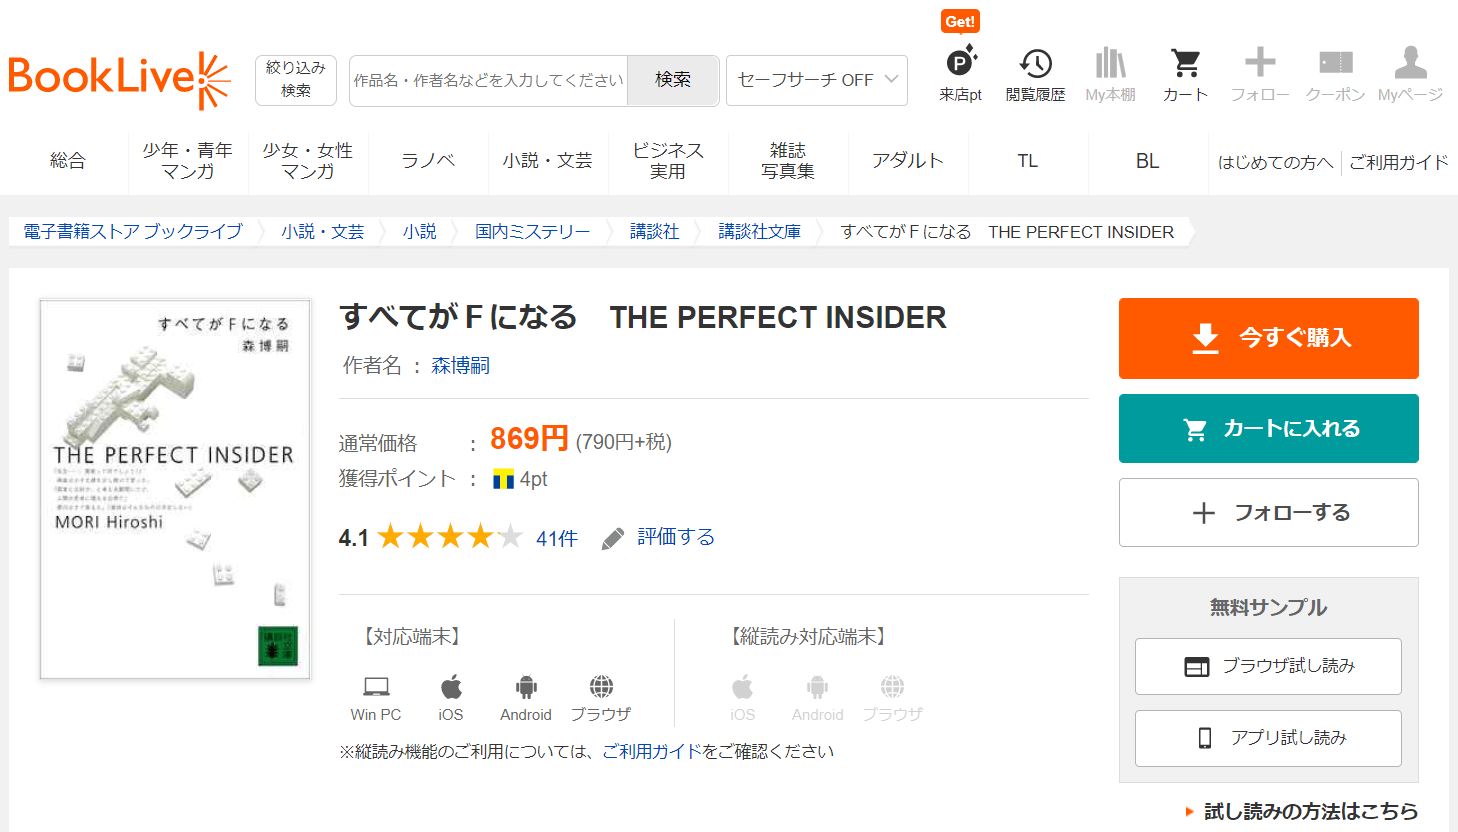The height and width of the screenshot is (832, 1458).
Task: Click the book cover thumbnail
Action: (x=175, y=489)
